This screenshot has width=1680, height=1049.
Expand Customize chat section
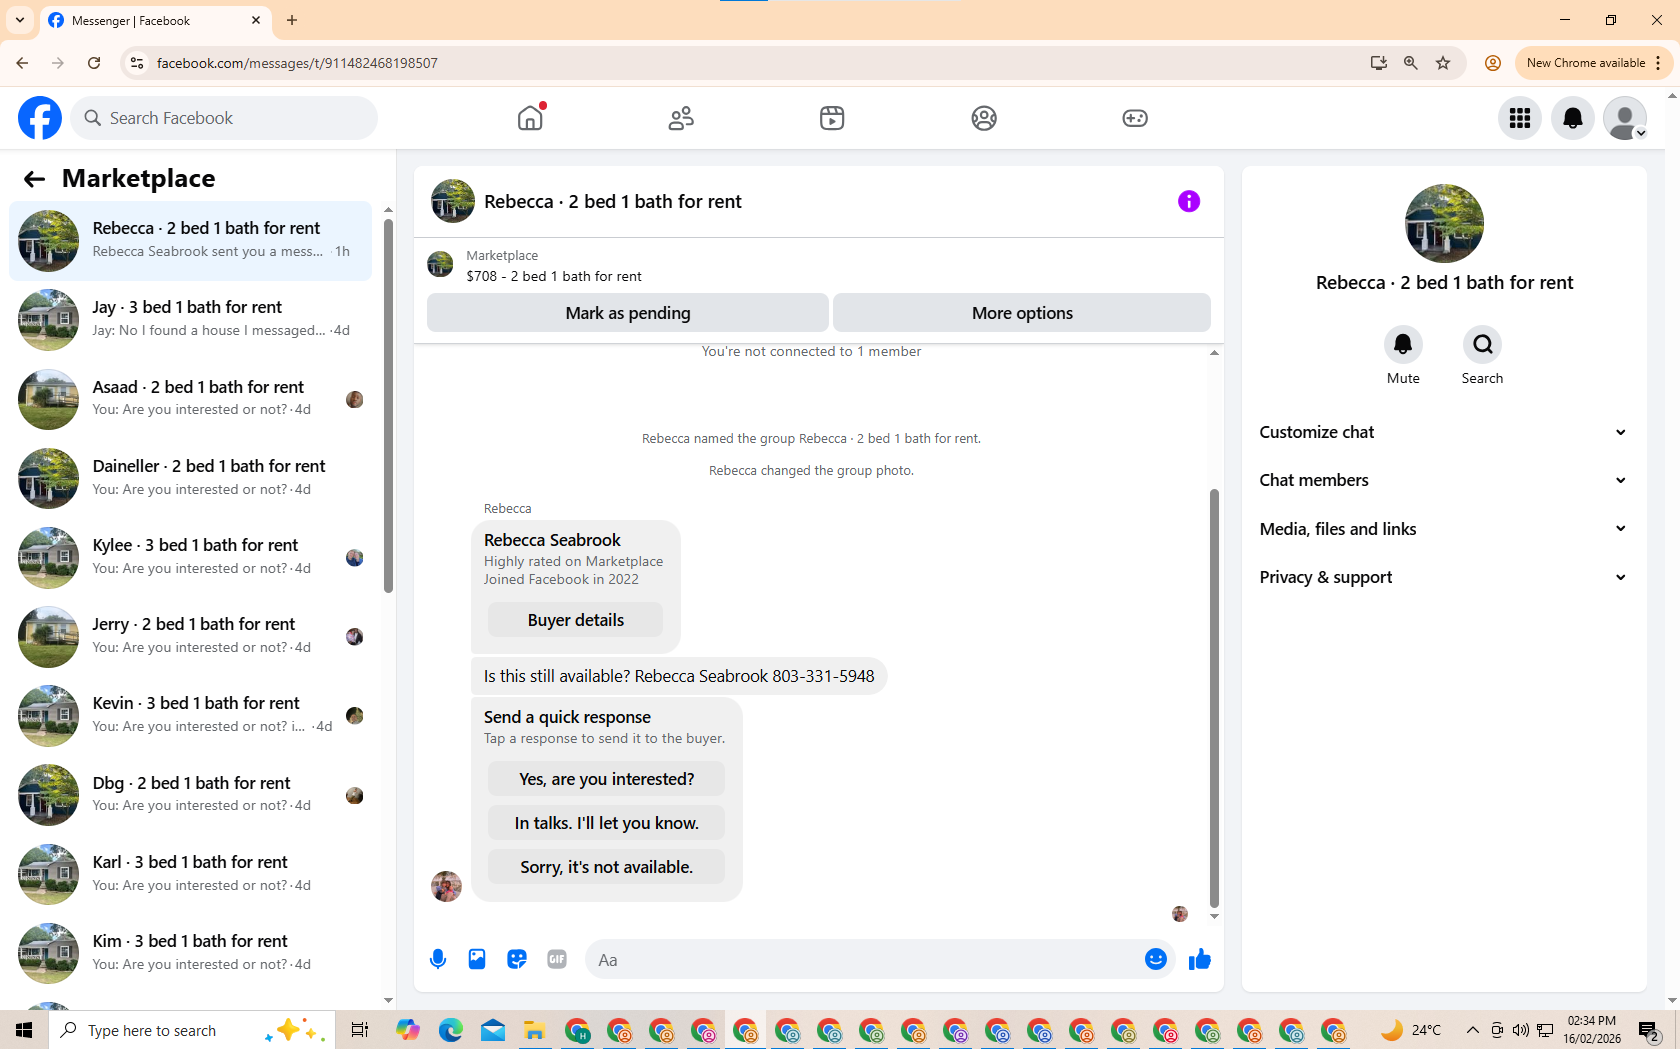(x=1443, y=432)
